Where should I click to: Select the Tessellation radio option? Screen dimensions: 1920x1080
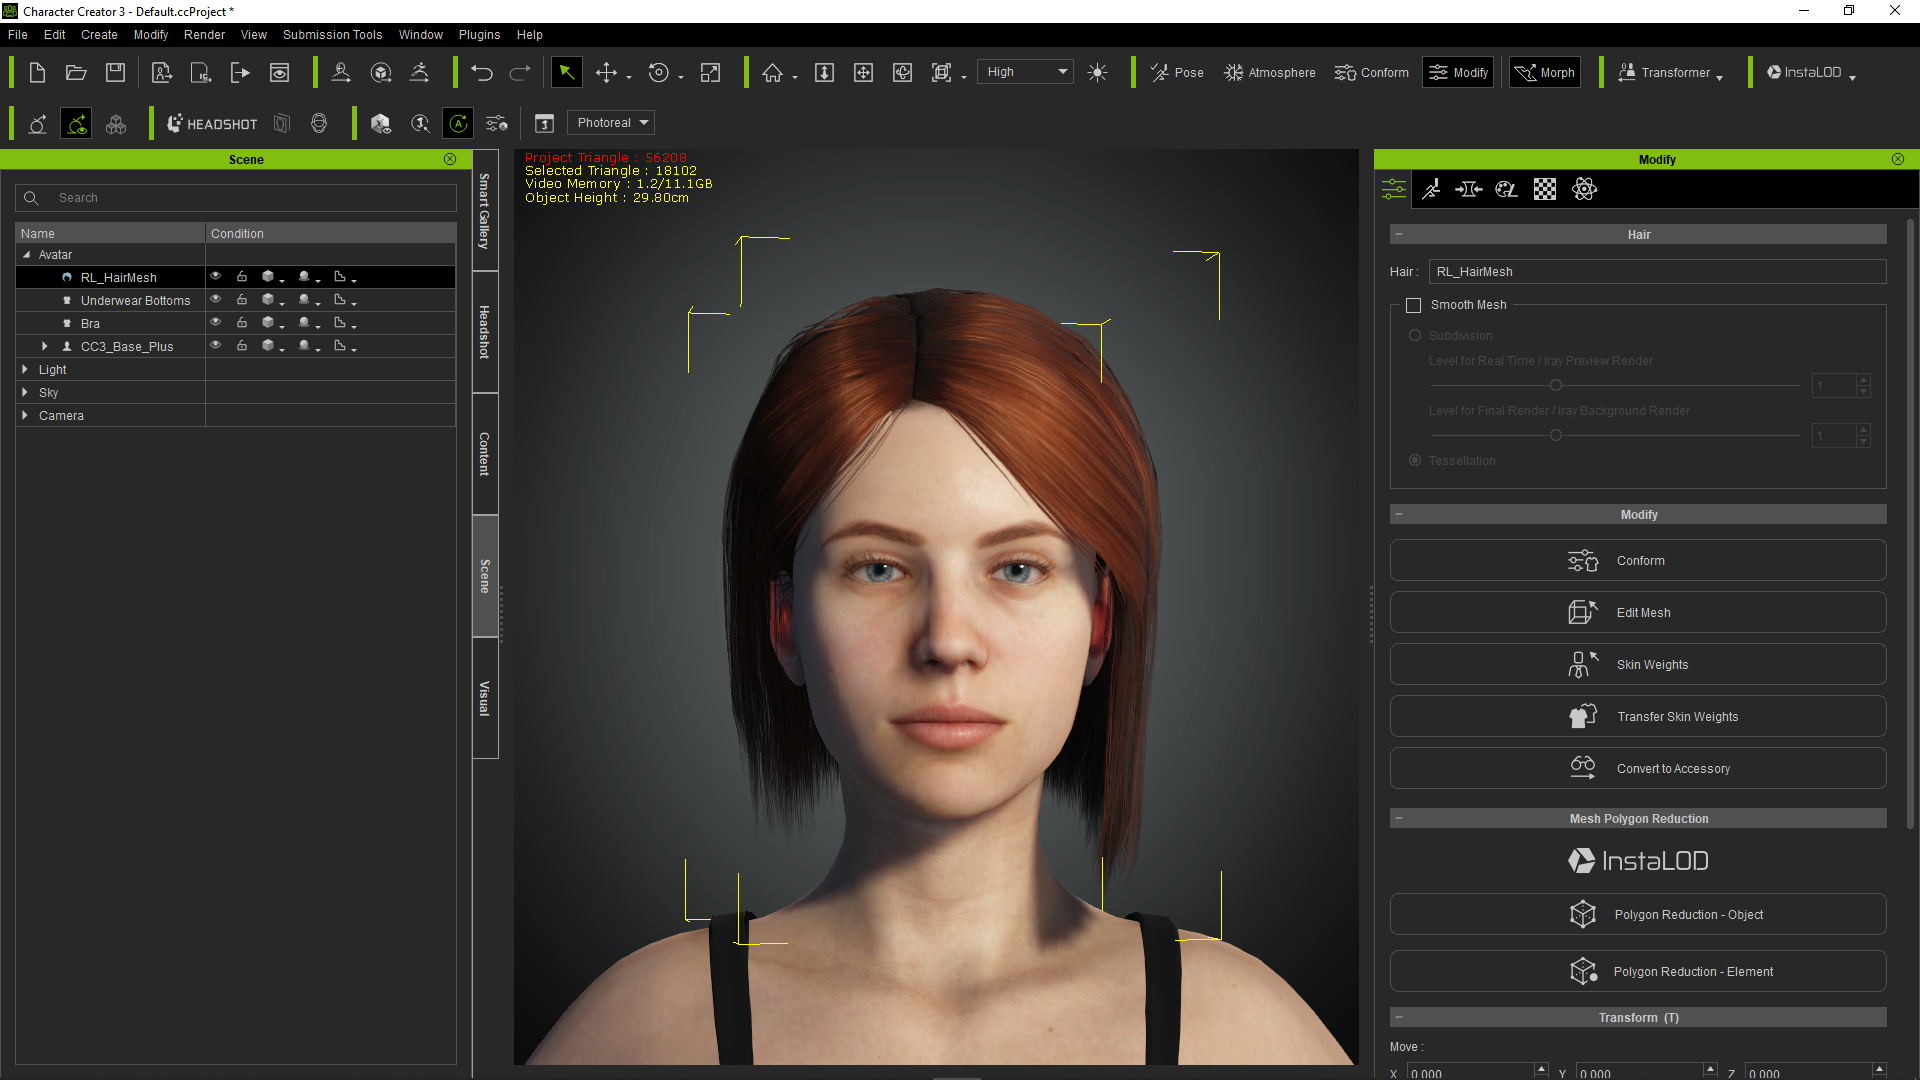click(x=1415, y=460)
